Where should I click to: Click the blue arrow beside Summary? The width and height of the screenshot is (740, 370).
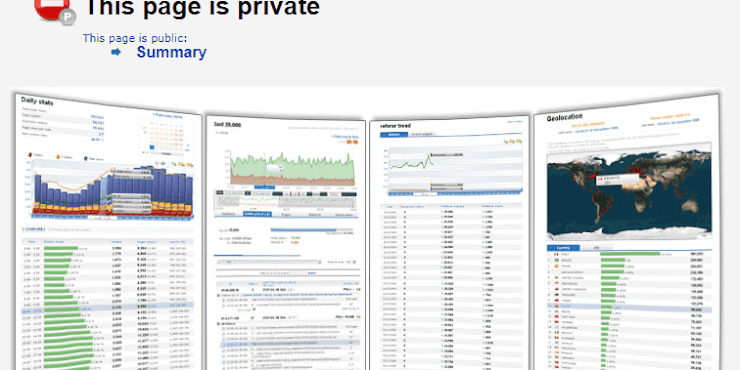click(x=116, y=52)
